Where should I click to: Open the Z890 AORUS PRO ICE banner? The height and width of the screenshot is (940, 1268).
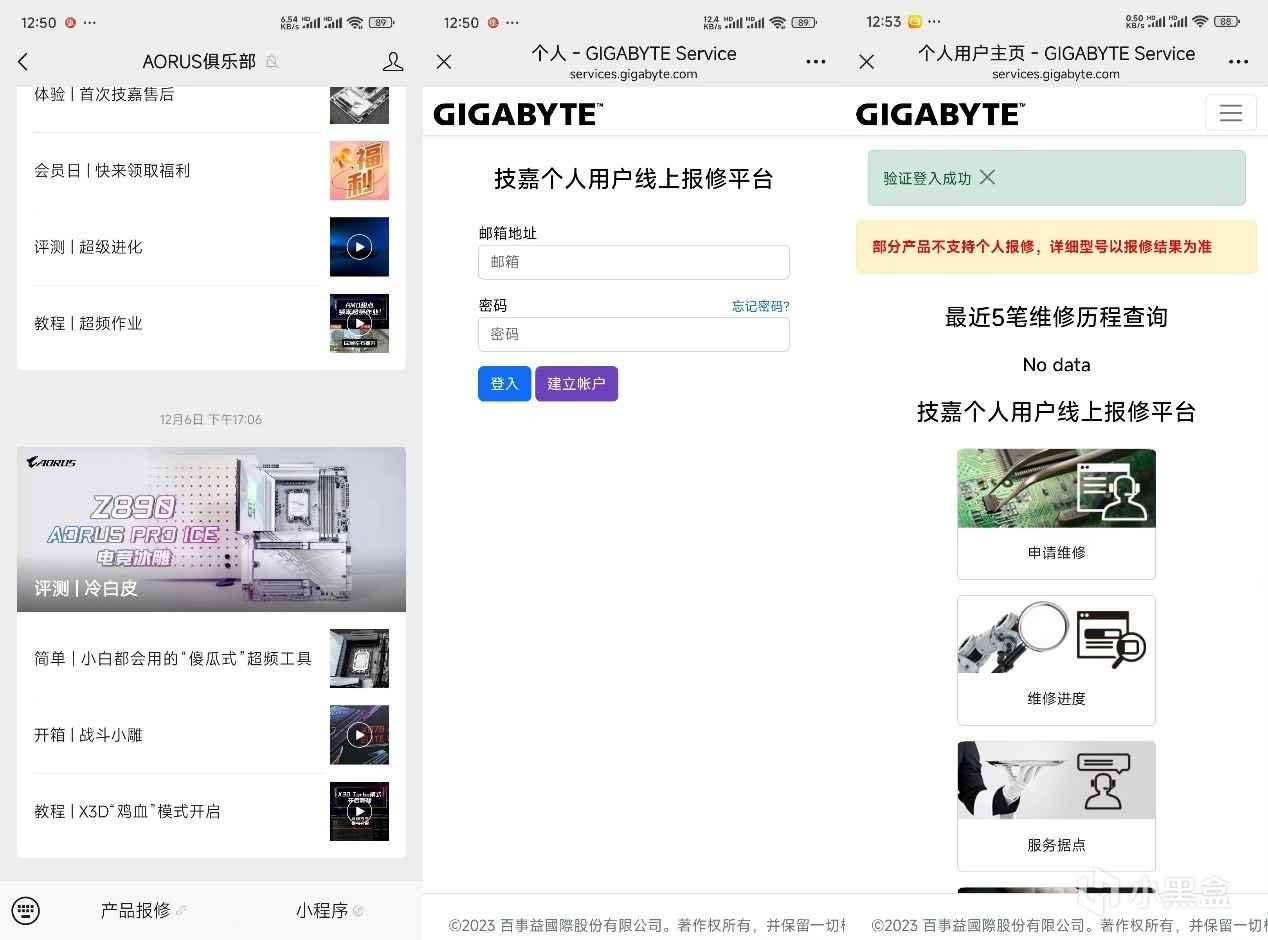pos(211,529)
